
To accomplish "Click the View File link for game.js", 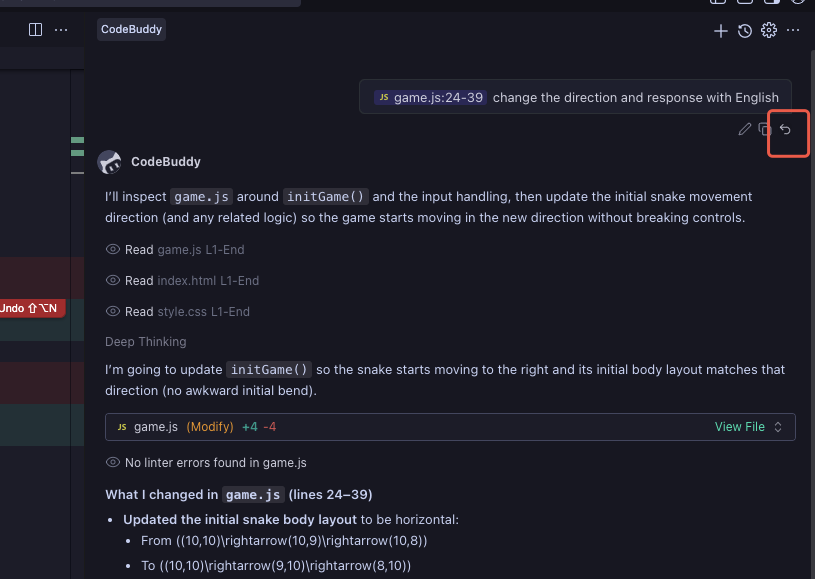I will pos(740,426).
